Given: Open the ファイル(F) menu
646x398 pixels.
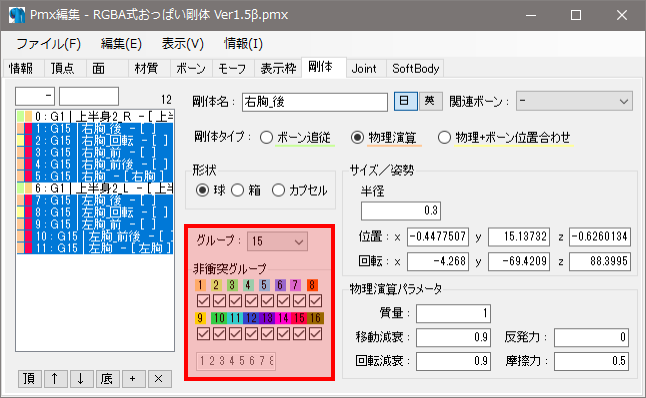Looking at the screenshot, I should 49,44.
